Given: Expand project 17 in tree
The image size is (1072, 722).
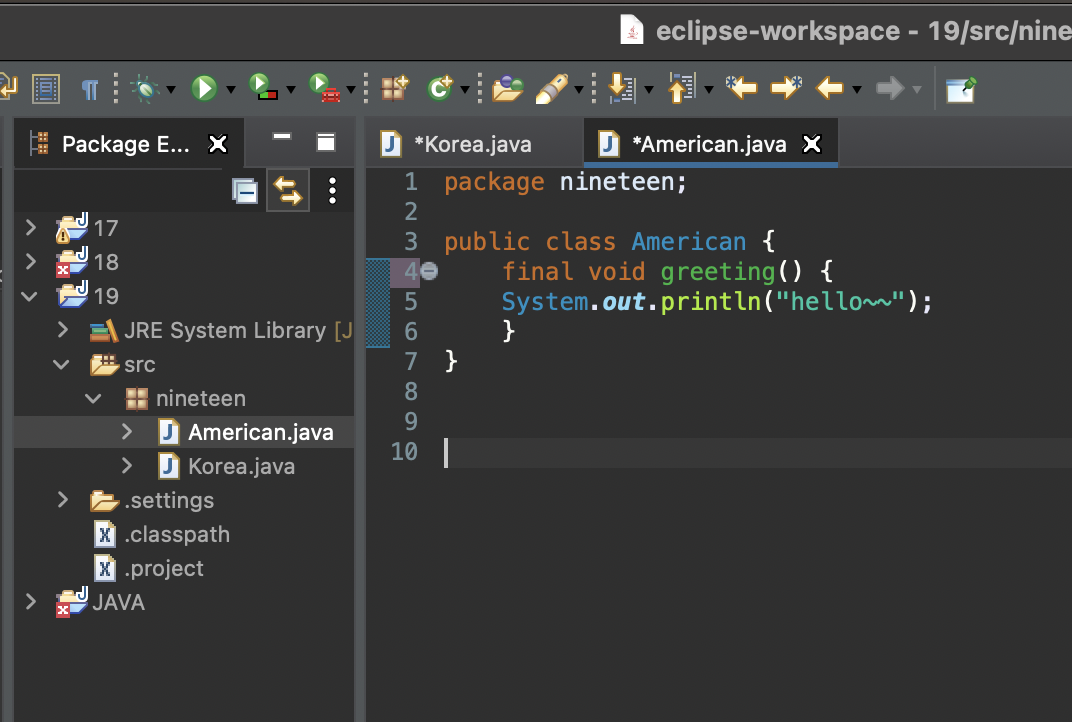Looking at the screenshot, I should [x=31, y=227].
